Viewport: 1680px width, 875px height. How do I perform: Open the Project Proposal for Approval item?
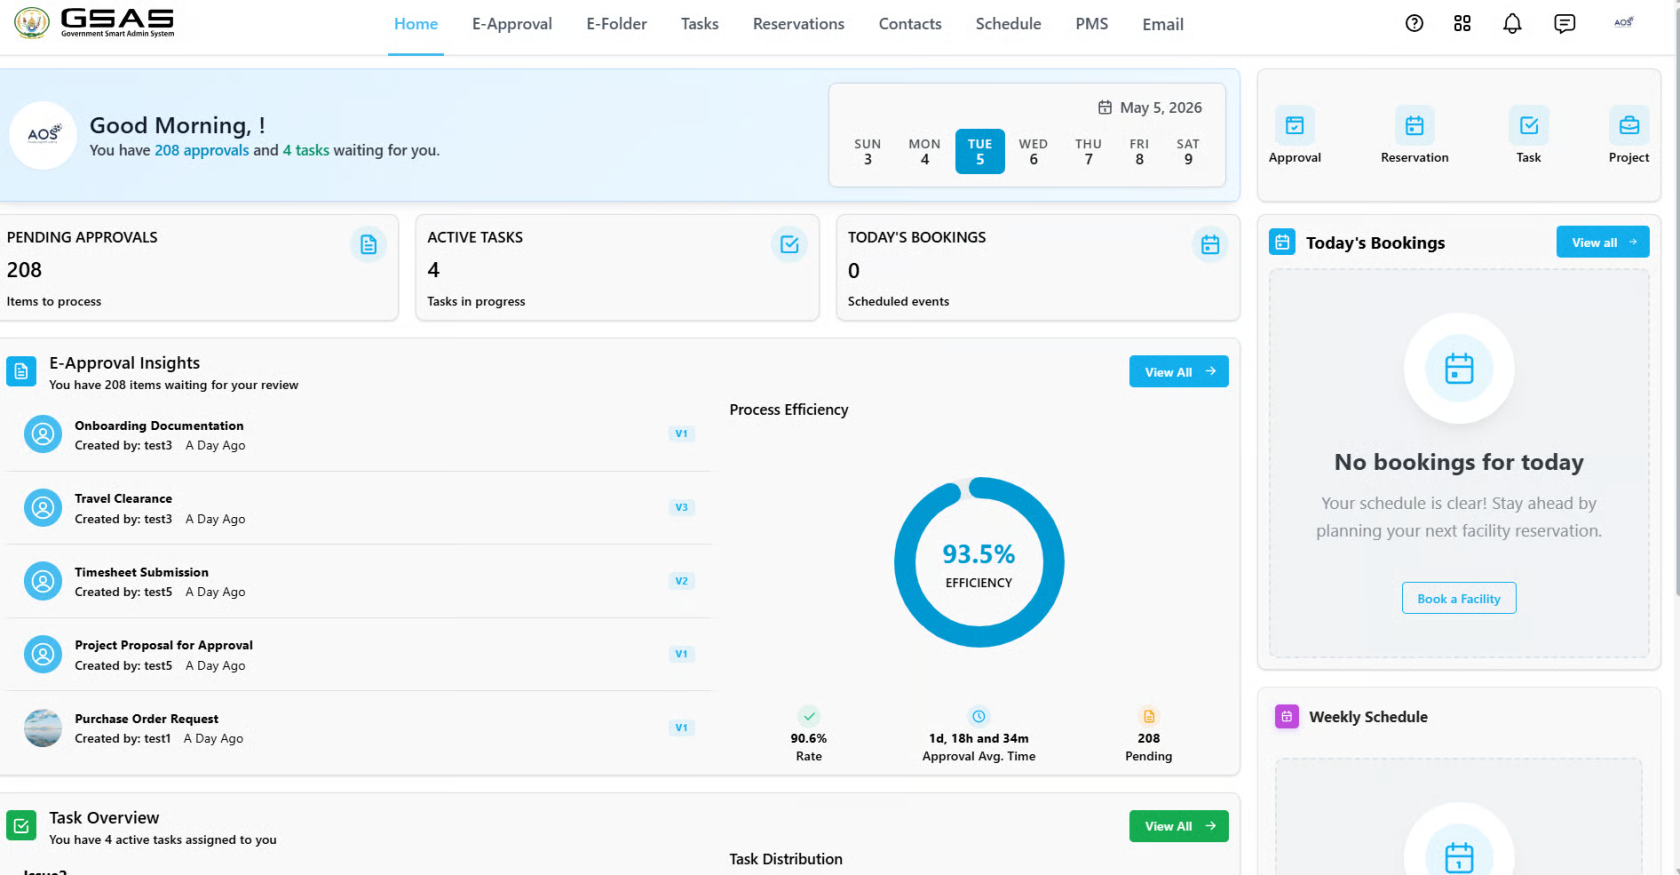coord(359,654)
